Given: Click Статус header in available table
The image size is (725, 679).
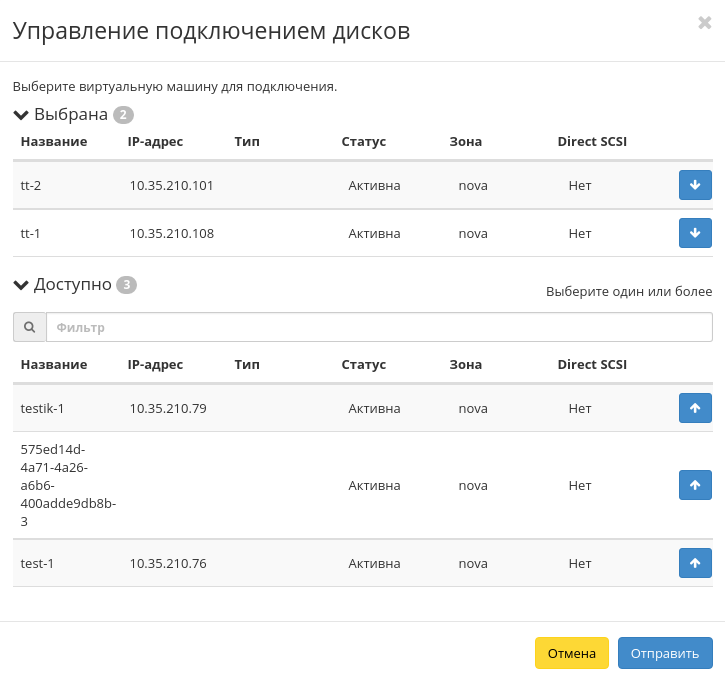Looking at the screenshot, I should pos(363,364).
